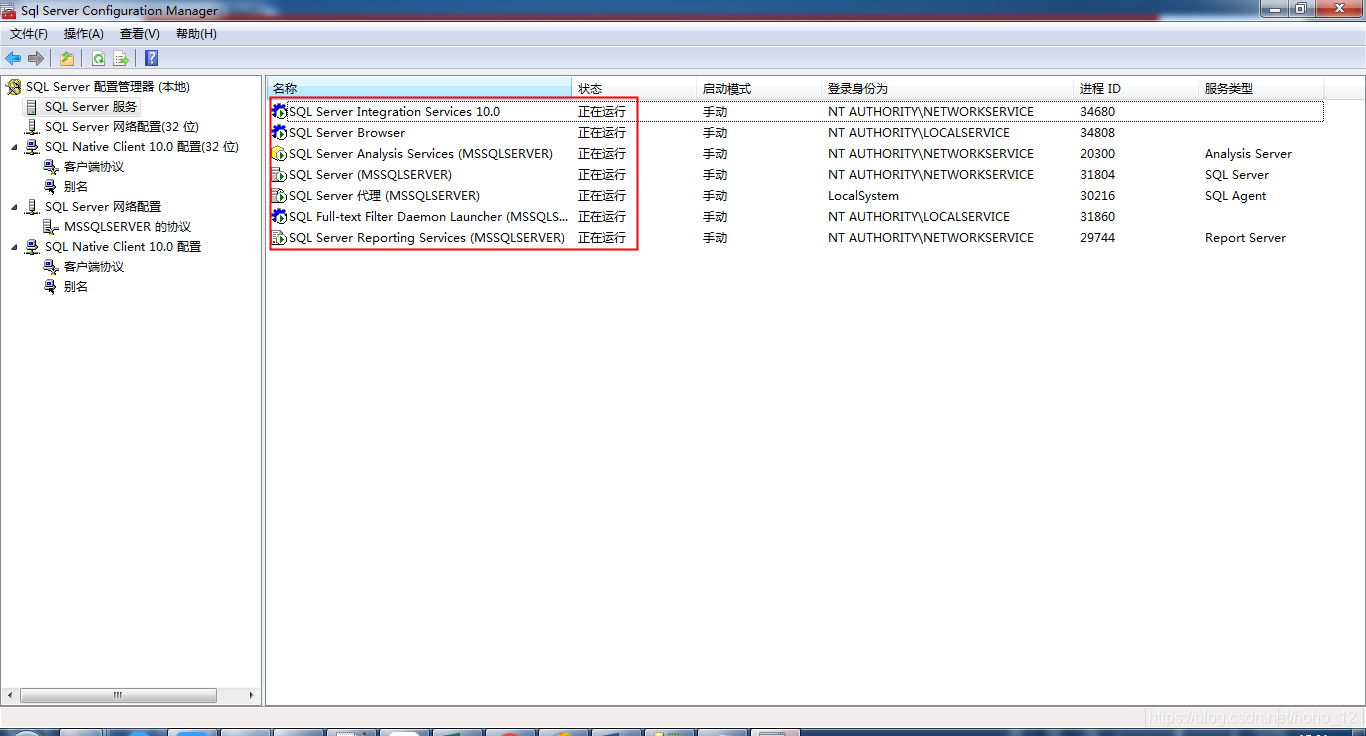Collapse SQL Native Client 10.0 配置(32 位) node

pos(15,147)
